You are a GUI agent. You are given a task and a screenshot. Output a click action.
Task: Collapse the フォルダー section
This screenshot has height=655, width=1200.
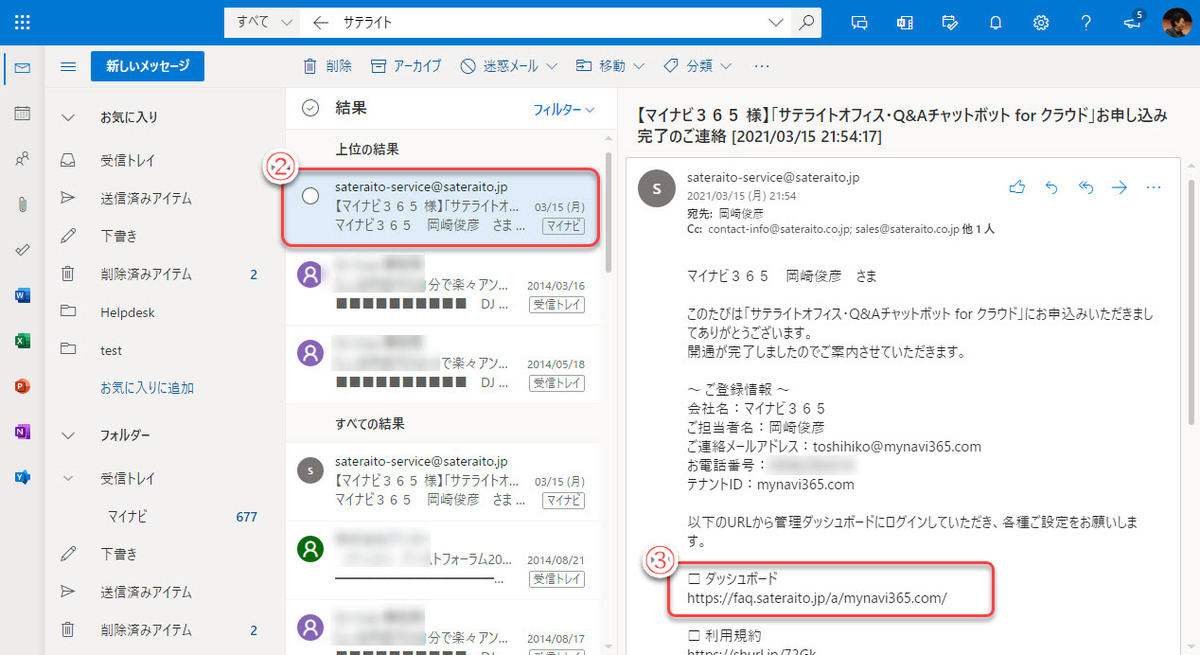(68, 435)
